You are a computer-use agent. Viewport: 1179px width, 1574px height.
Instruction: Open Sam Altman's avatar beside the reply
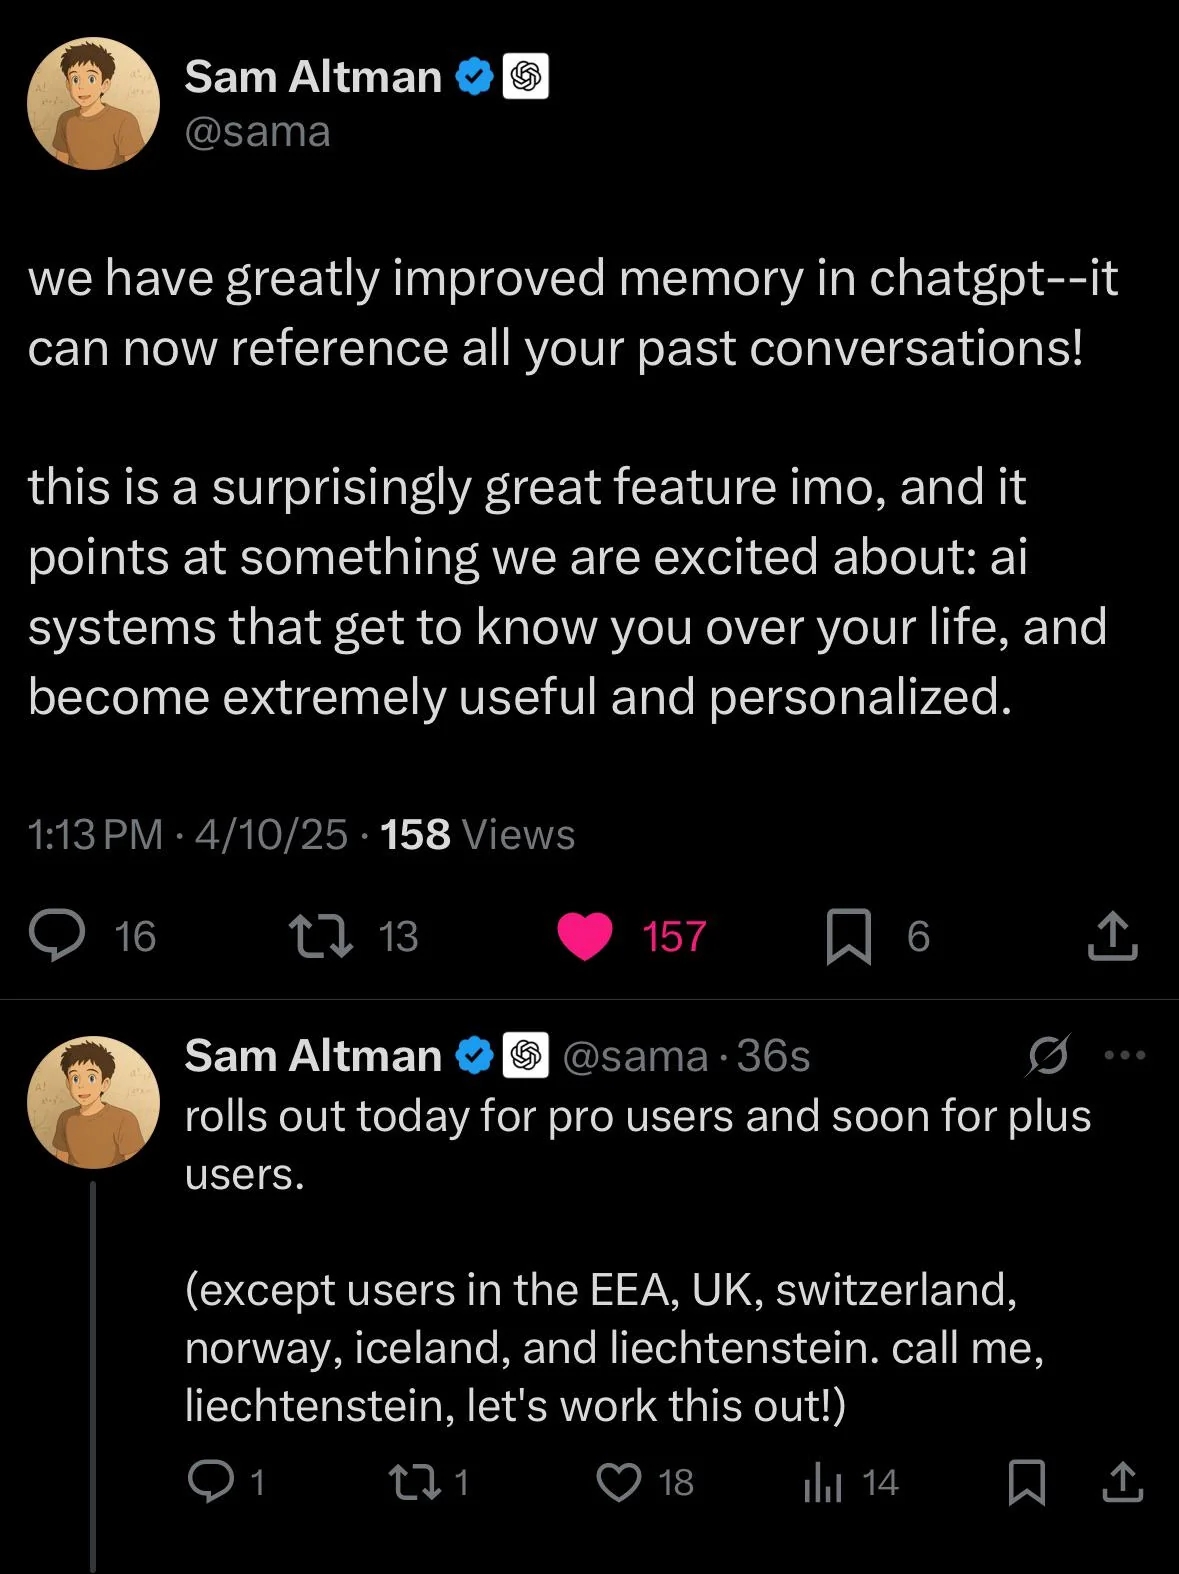(93, 1102)
